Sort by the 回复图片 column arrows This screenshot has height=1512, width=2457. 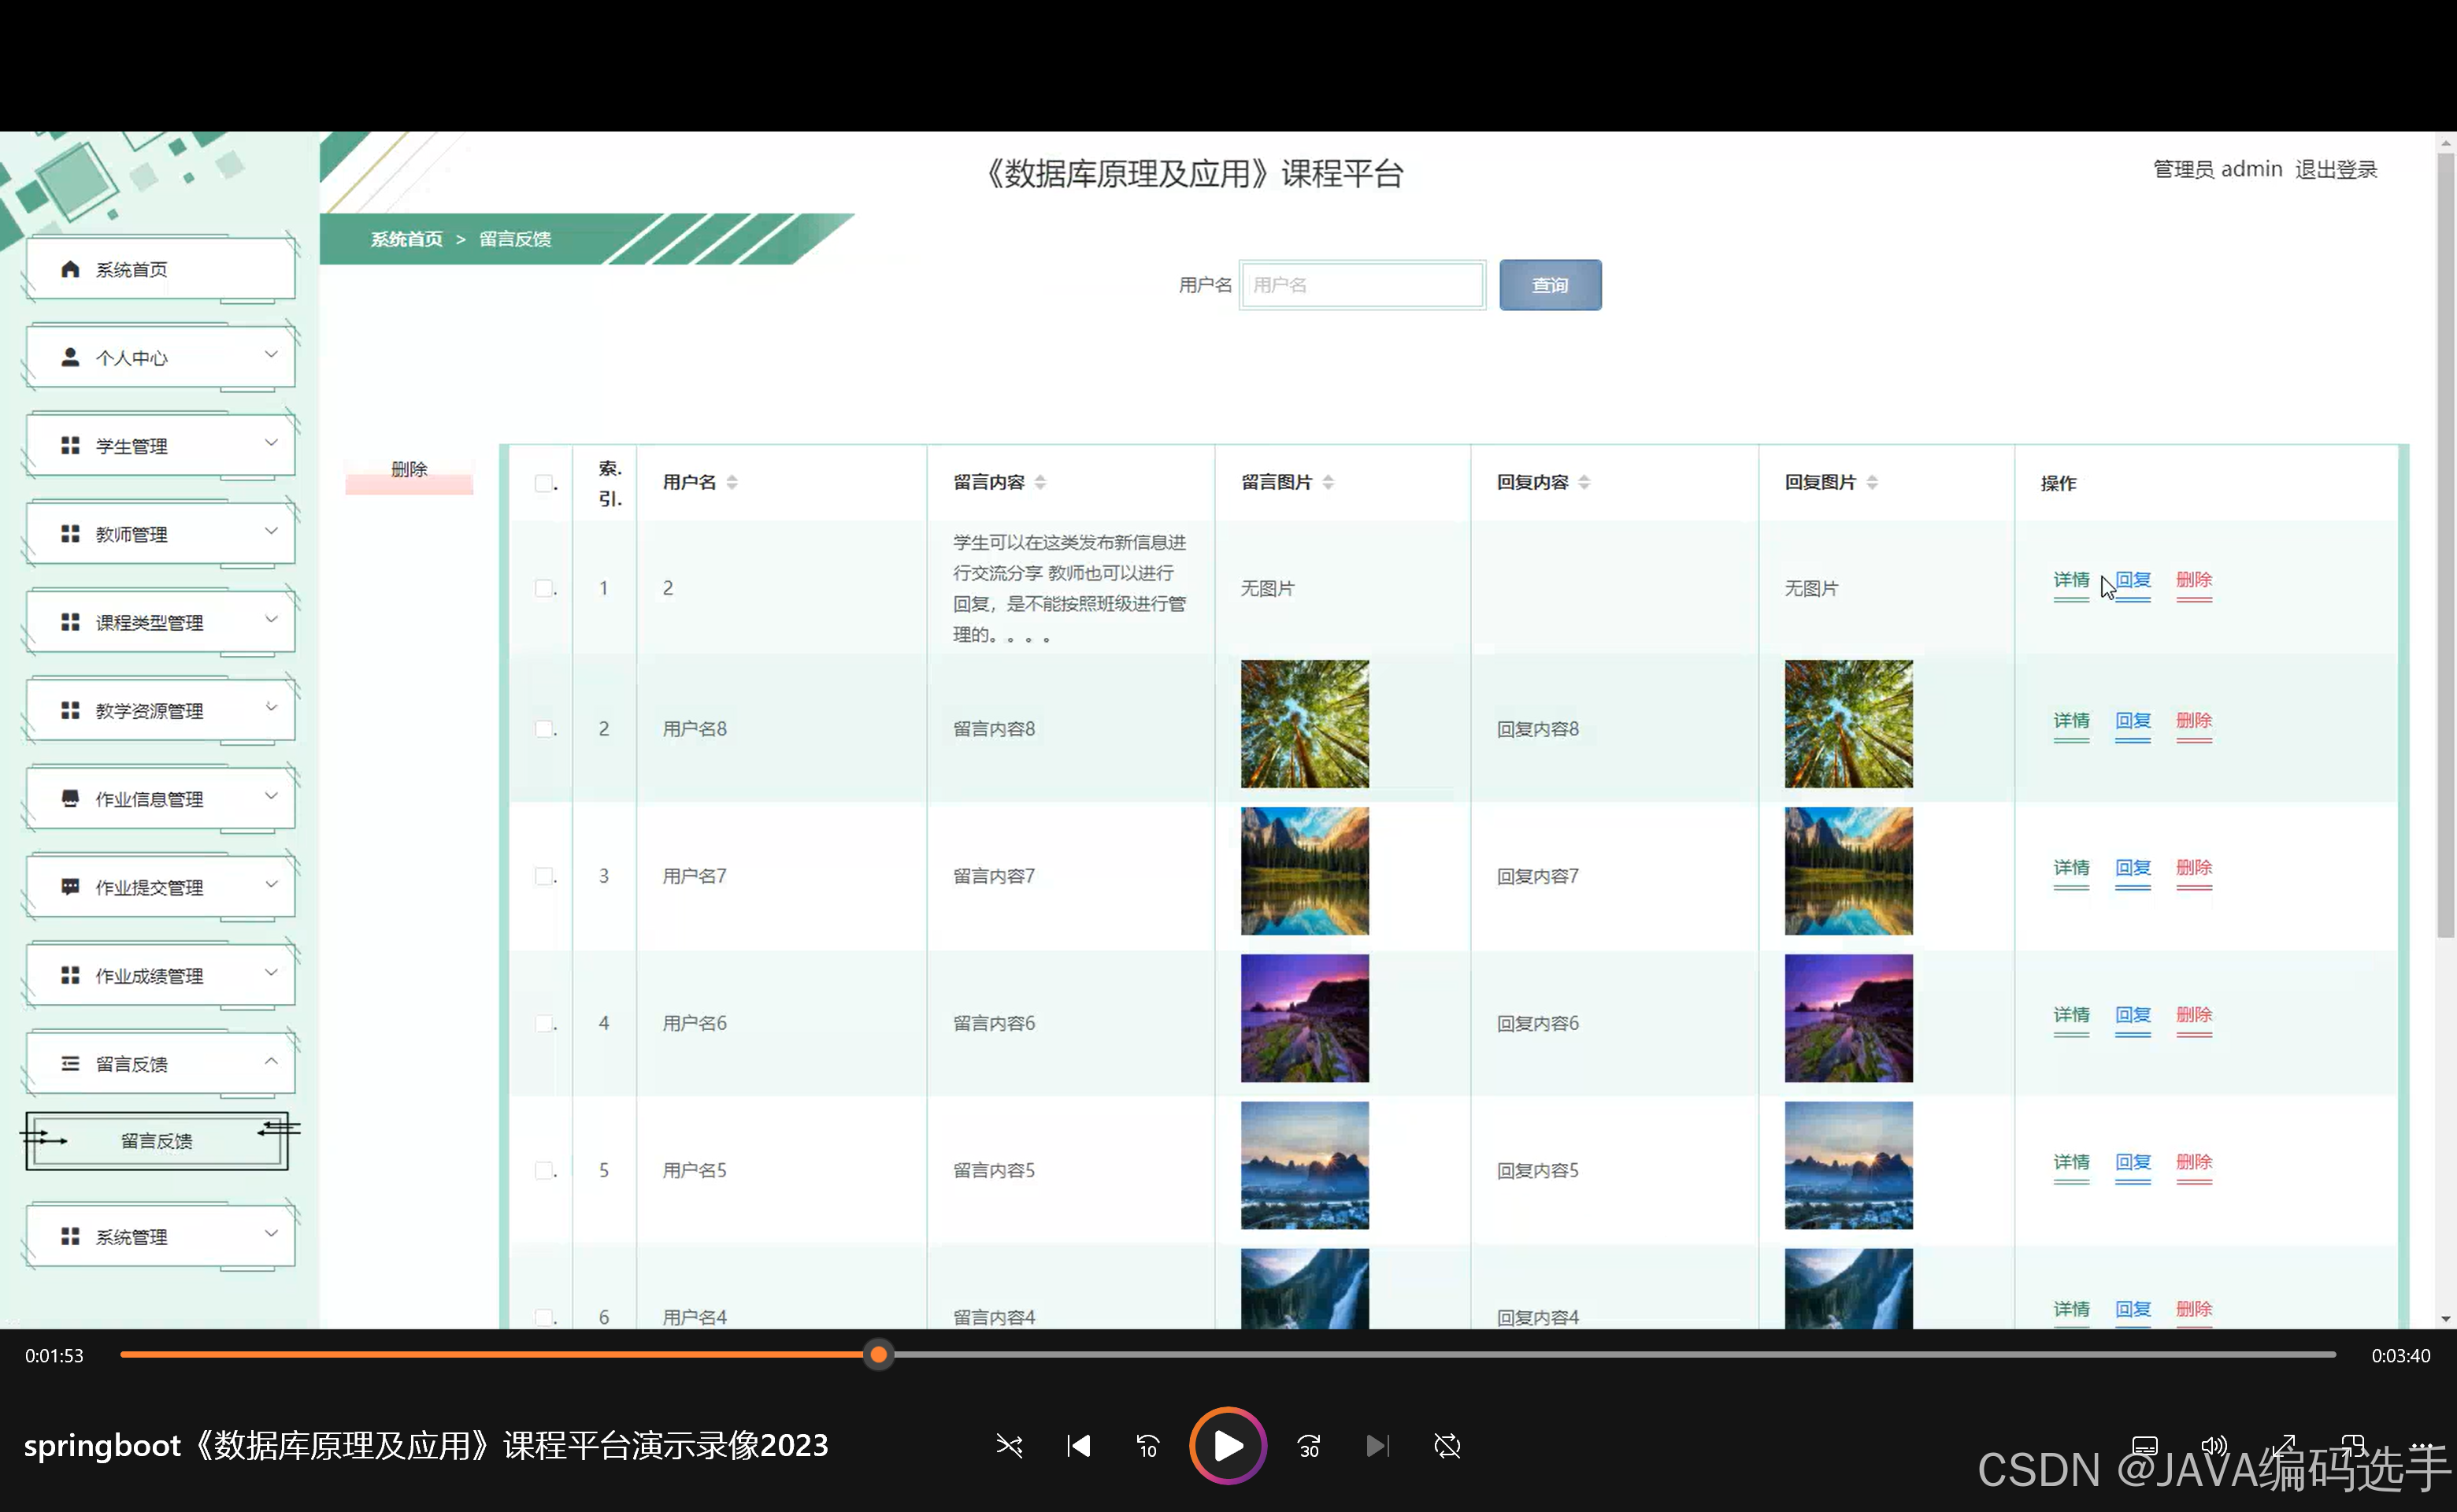[1872, 482]
